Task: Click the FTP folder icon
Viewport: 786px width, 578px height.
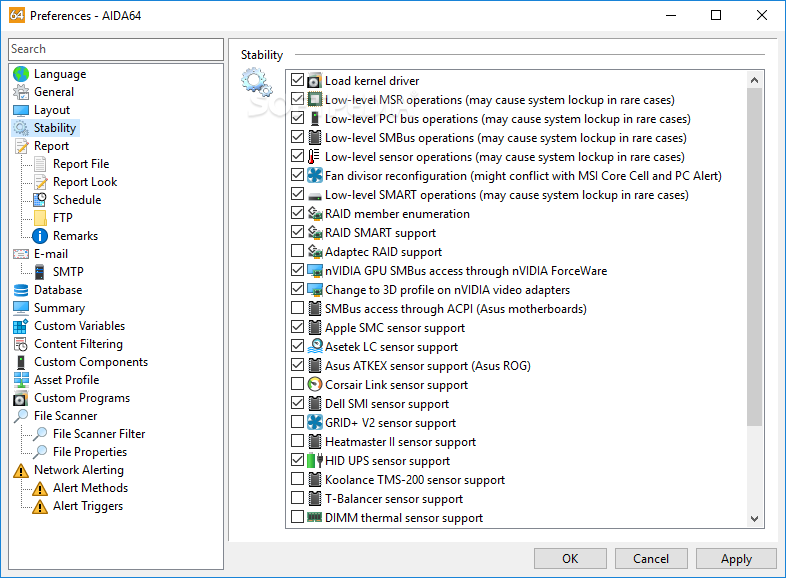Action: (x=40, y=218)
